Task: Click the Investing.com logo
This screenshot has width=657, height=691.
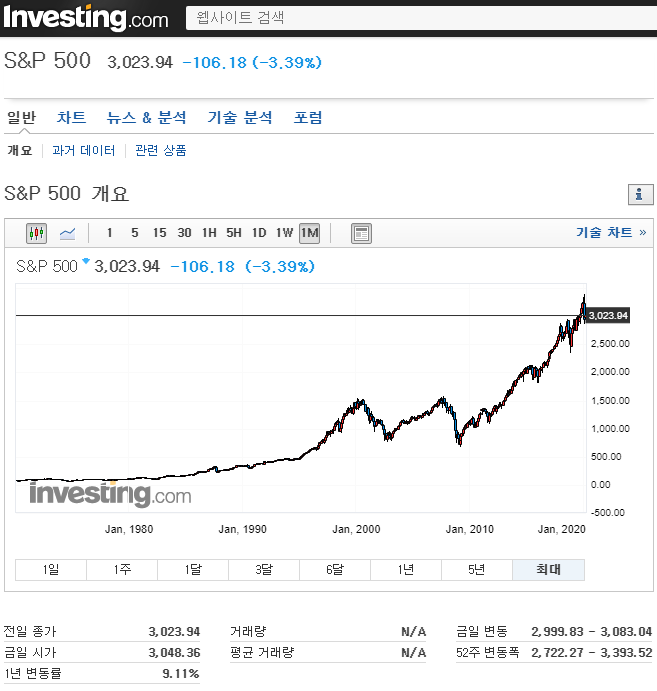Action: 85,18
